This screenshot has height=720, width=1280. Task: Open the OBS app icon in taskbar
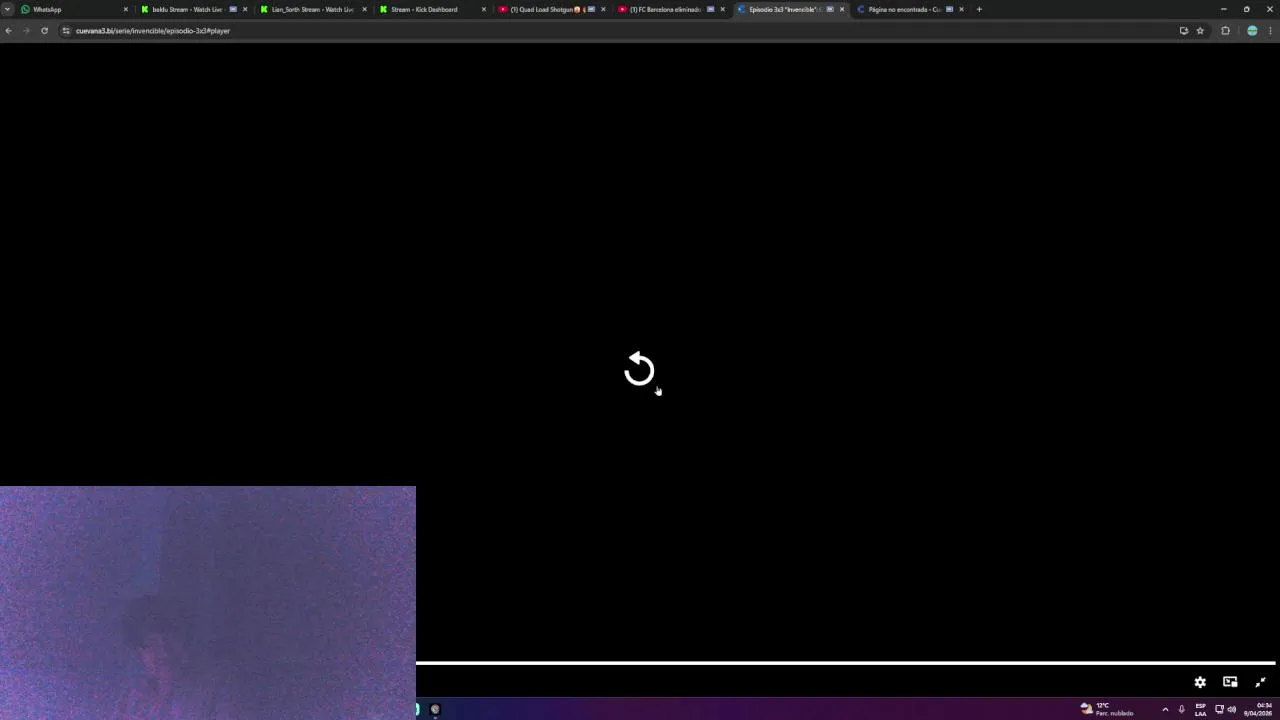coord(435,709)
